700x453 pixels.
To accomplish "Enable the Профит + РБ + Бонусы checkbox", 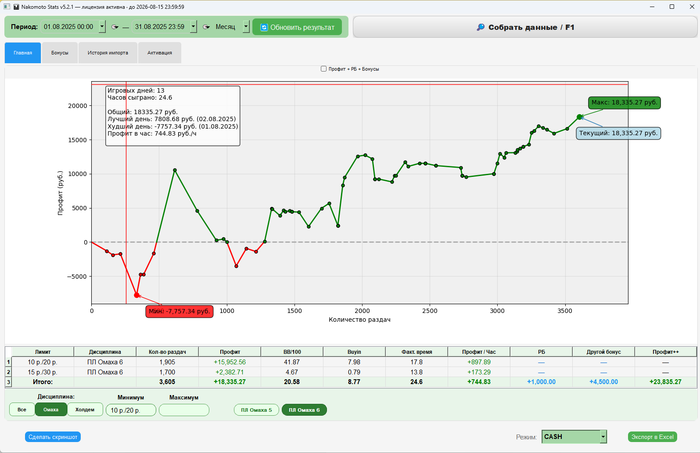I will 324,69.
